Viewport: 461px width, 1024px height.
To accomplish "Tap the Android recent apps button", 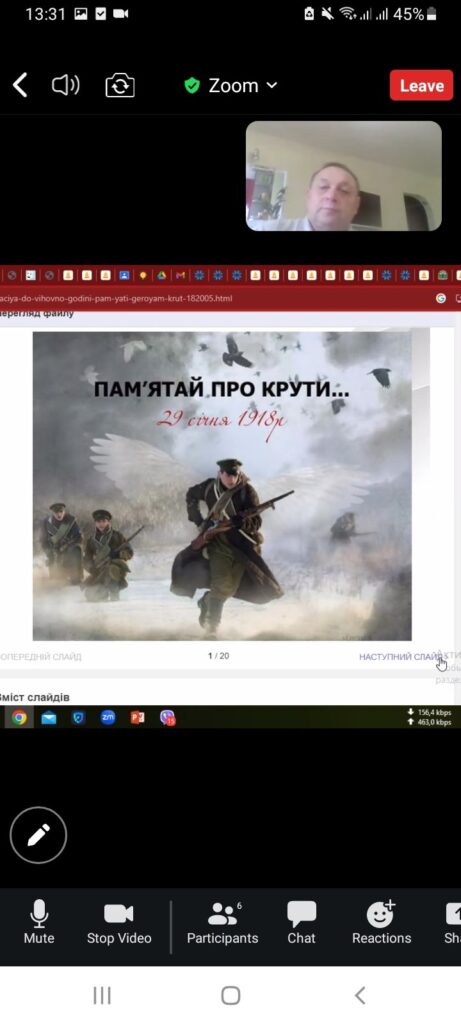I will 102,995.
